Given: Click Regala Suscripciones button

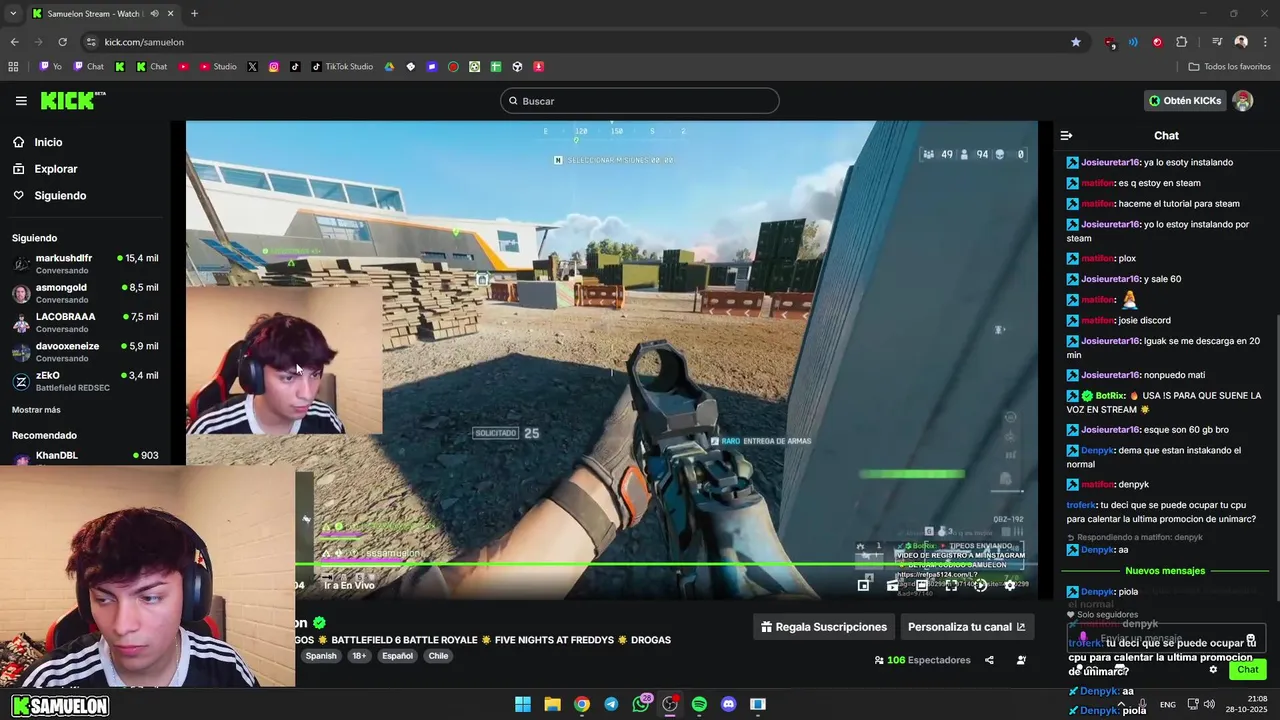Looking at the screenshot, I should [824, 627].
